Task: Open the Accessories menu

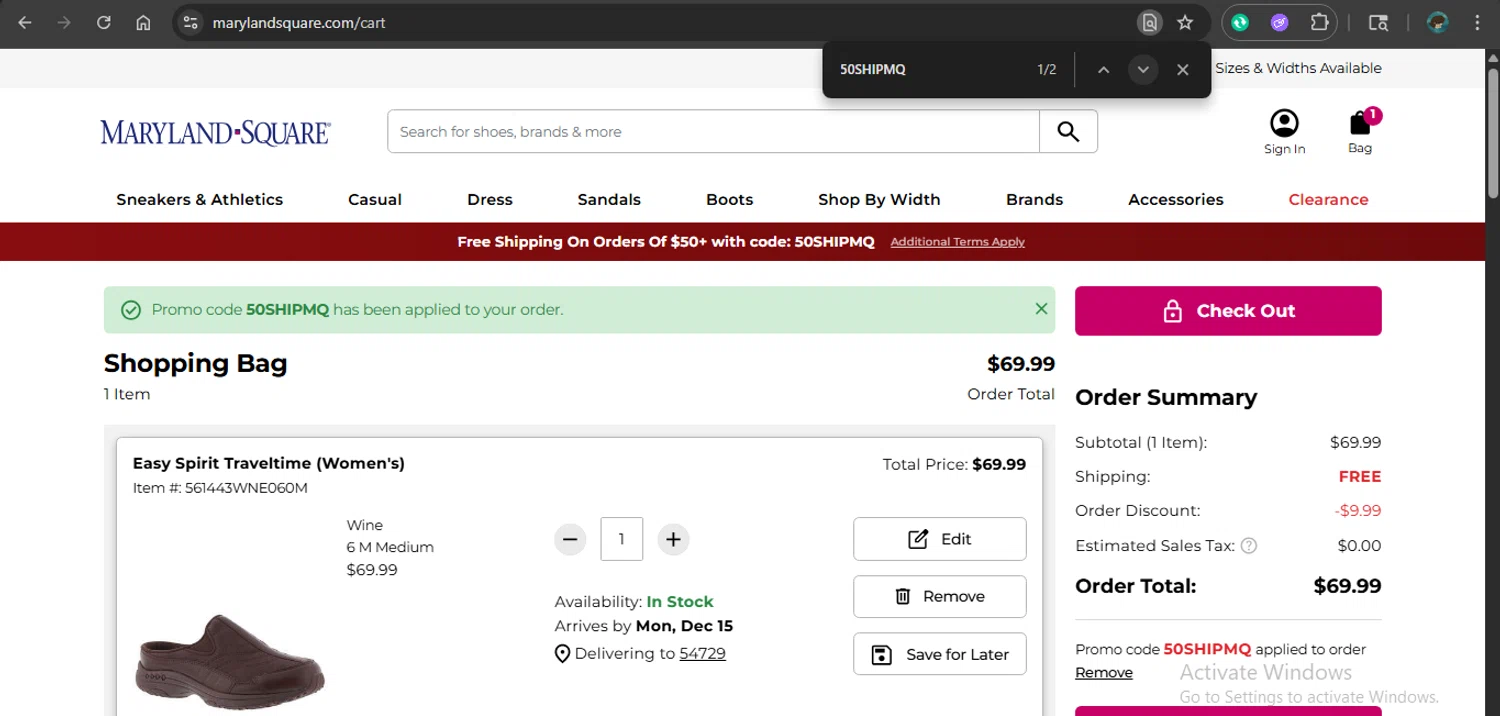Action: [x=1176, y=199]
